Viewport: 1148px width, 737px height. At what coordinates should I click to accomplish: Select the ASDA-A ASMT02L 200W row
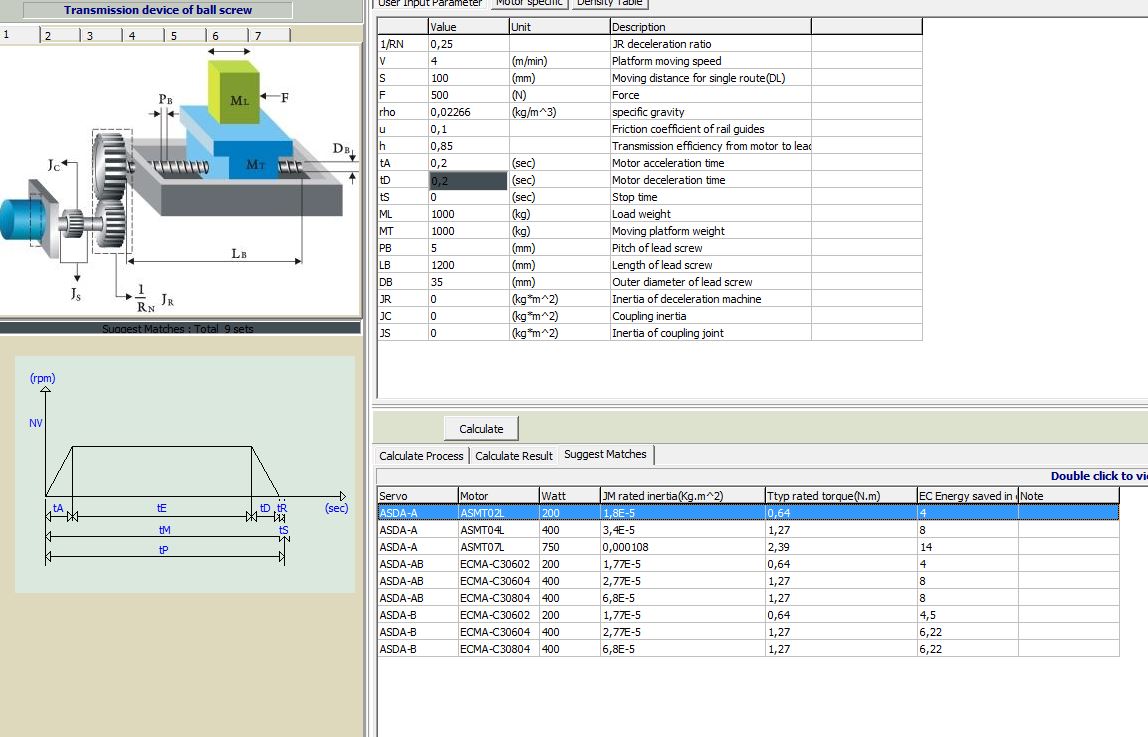(x=748, y=512)
